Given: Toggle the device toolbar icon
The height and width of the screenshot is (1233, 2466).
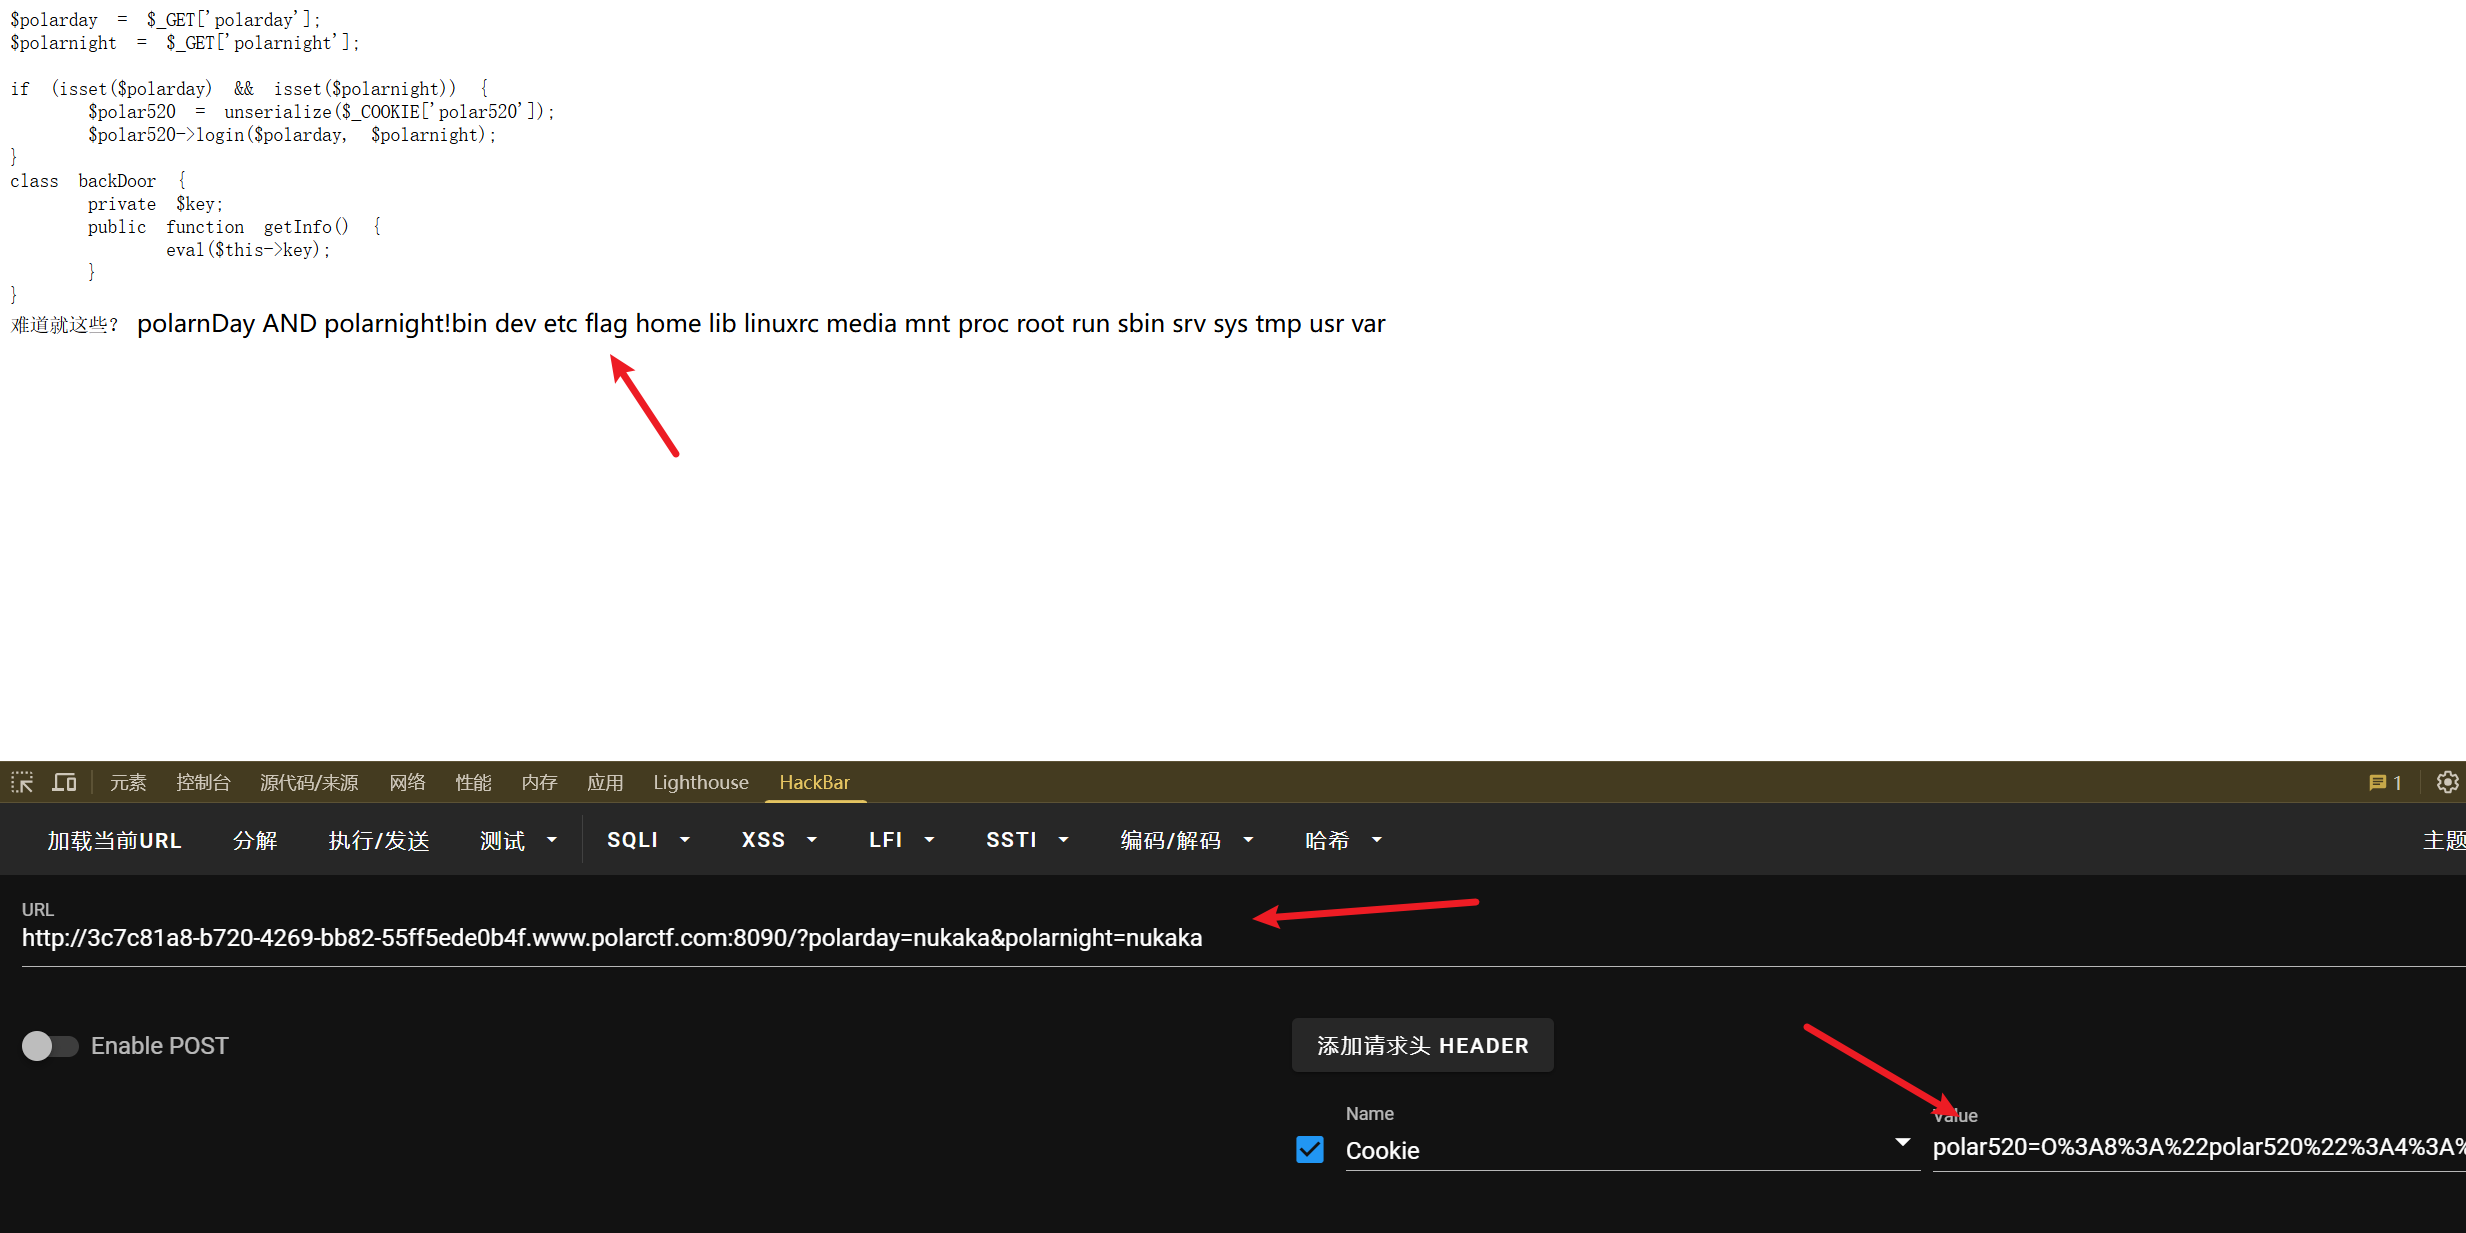Looking at the screenshot, I should coord(65,782).
